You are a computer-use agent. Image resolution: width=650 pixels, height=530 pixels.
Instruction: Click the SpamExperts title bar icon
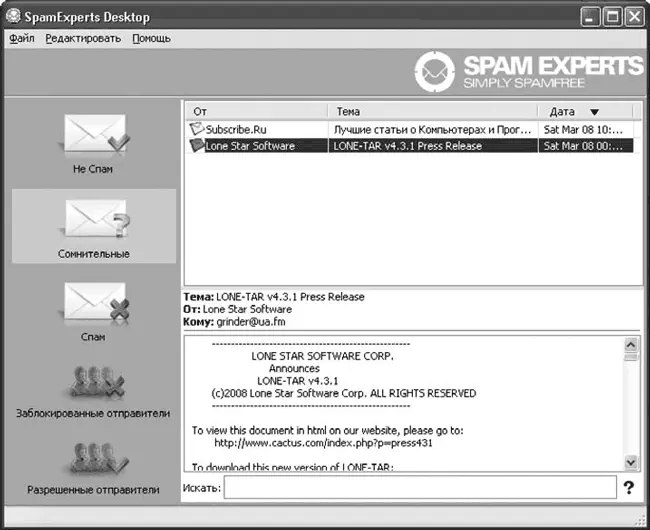(x=13, y=17)
